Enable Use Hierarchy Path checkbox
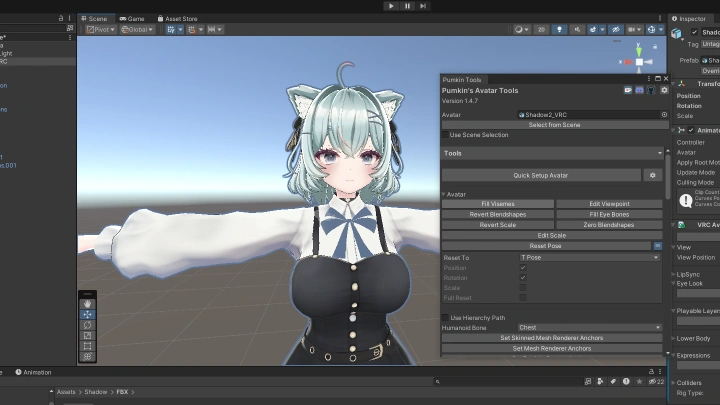 pyautogui.click(x=446, y=317)
